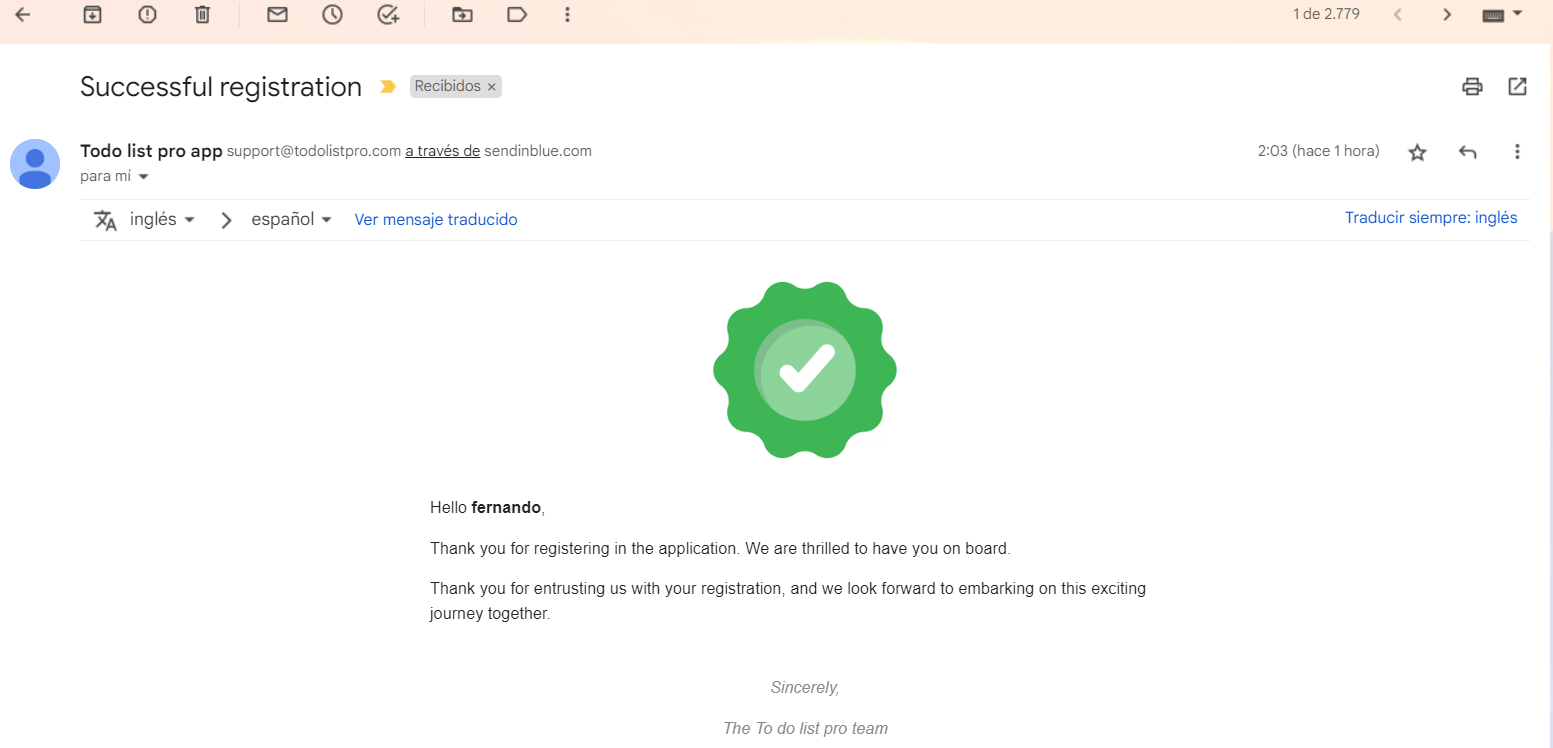Print the email
This screenshot has height=748, width=1553.
click(1472, 87)
